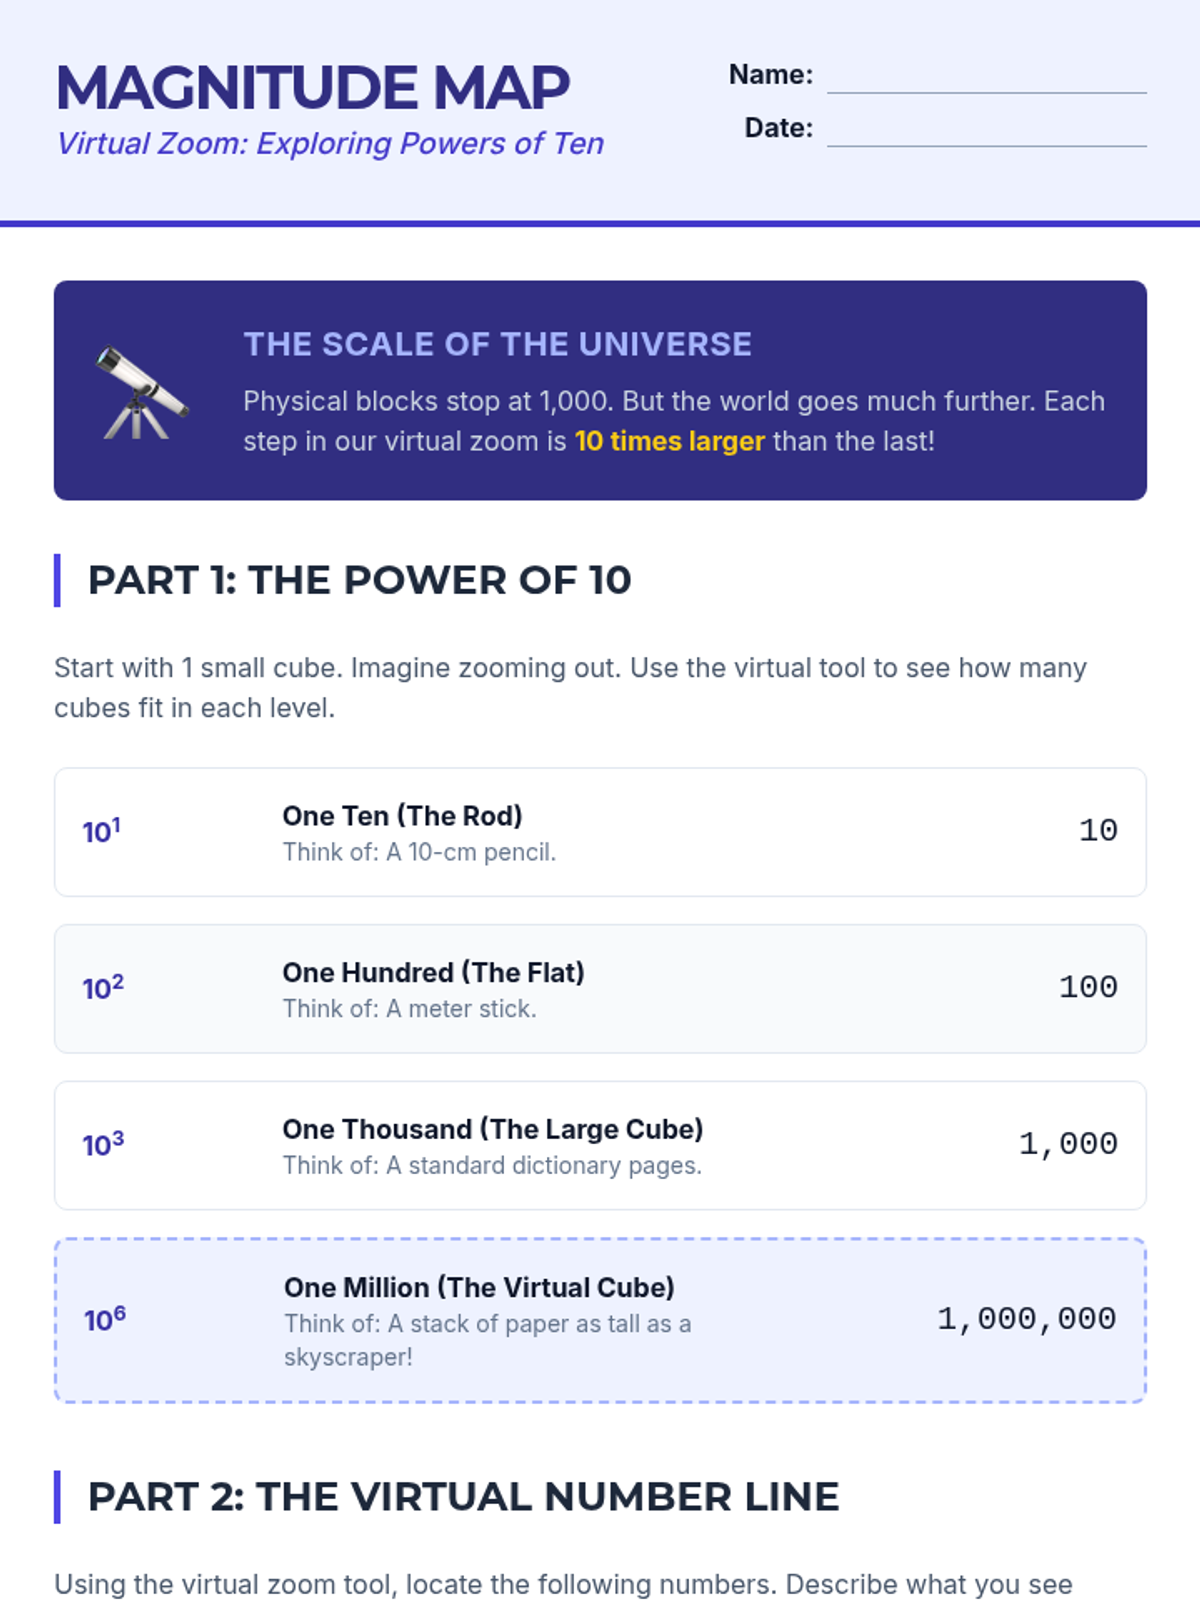
Task: Click the Date input line
Action: tap(986, 131)
